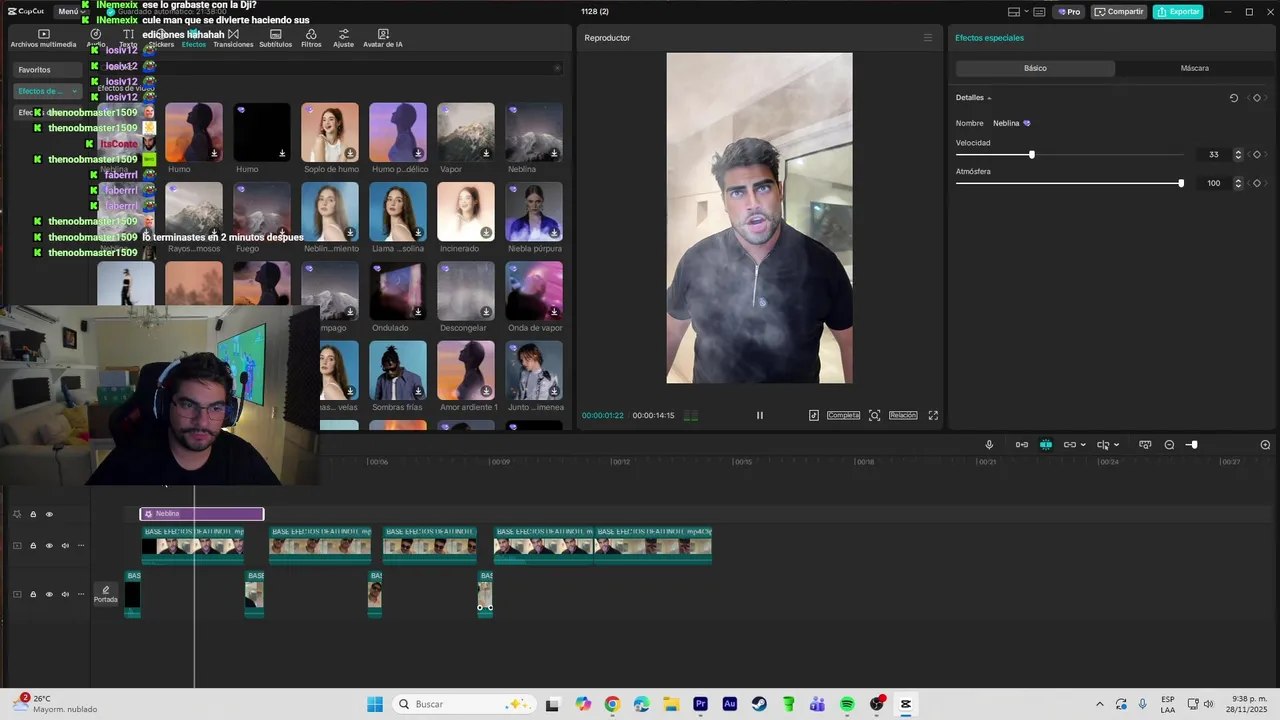Click the voiceover microphone icon
The image size is (1280, 720).
989,445
